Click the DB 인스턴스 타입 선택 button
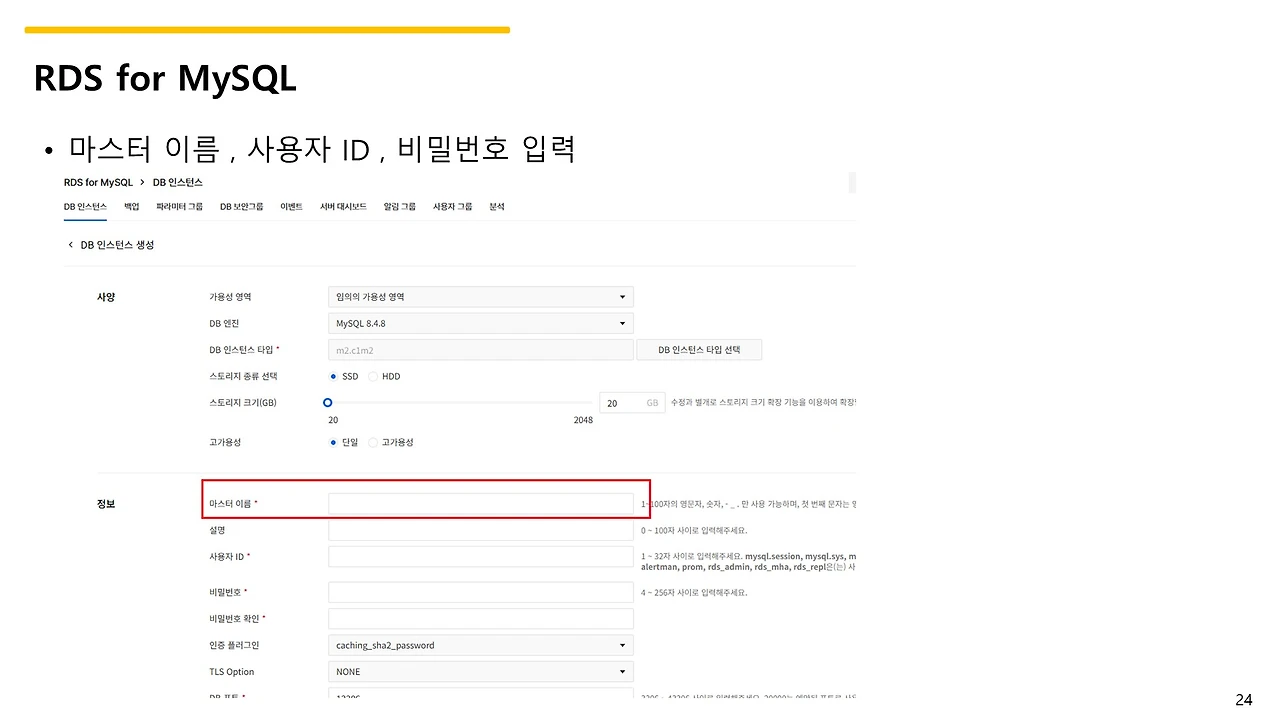 pyautogui.click(x=699, y=349)
